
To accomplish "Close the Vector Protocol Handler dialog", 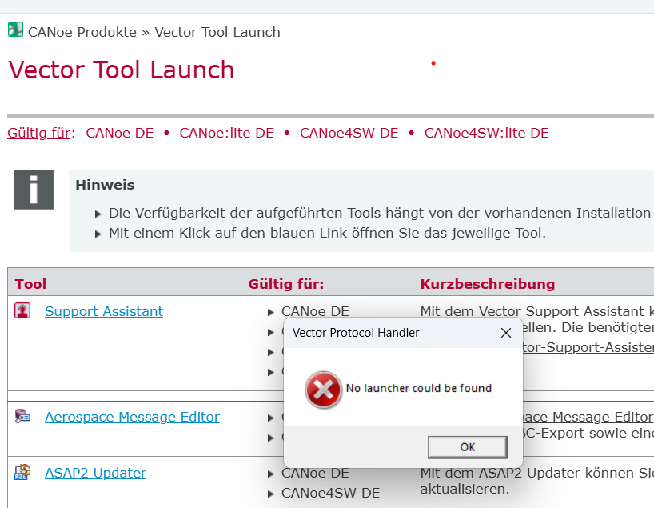I will tap(505, 333).
